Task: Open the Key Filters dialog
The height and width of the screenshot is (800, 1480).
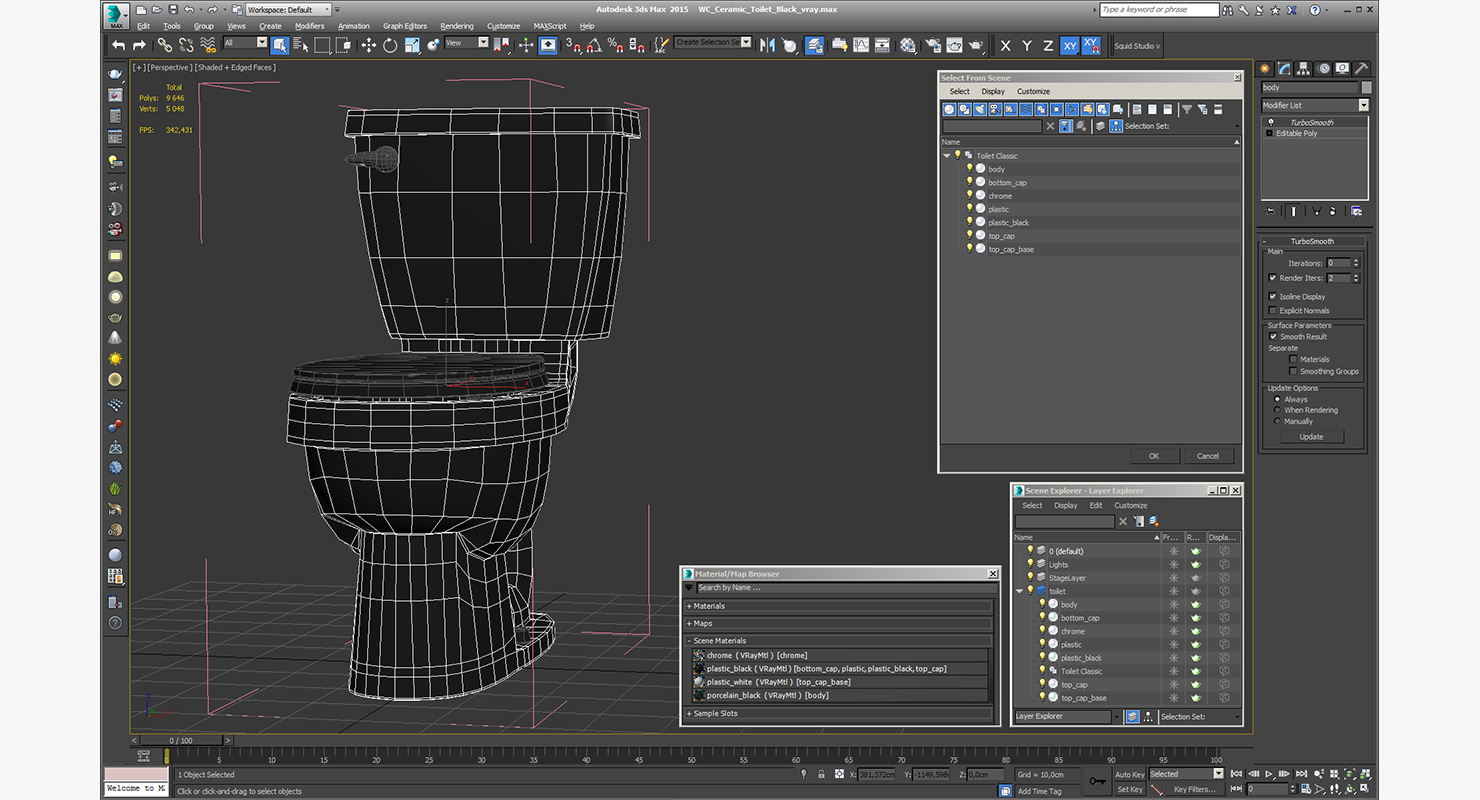Action: tap(1195, 790)
